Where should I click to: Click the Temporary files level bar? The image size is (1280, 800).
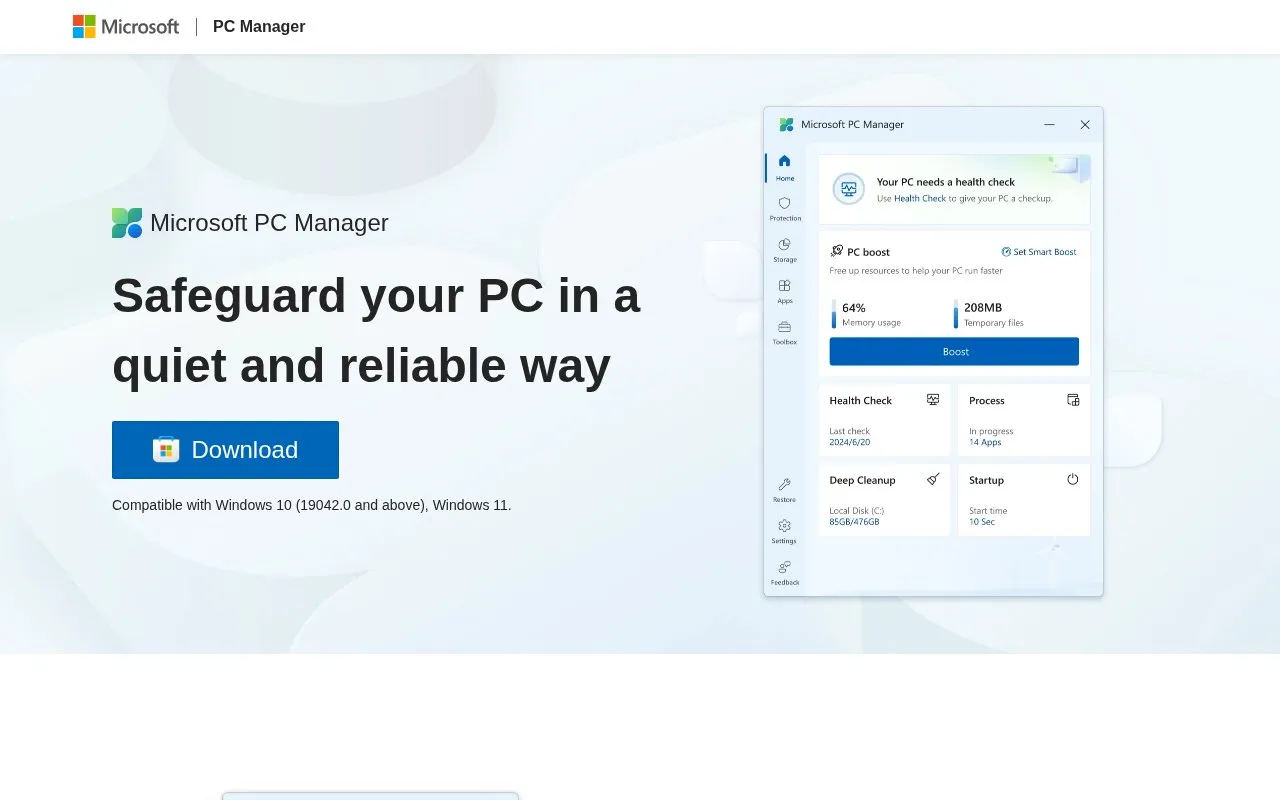955,314
